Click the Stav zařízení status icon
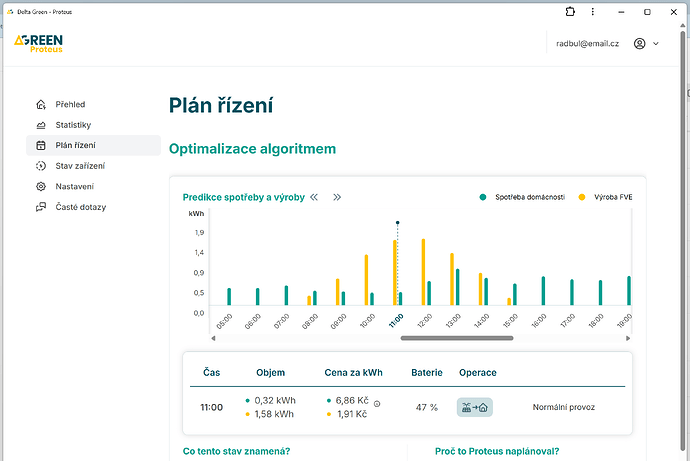This screenshot has height=461, width=690. click(x=40, y=166)
